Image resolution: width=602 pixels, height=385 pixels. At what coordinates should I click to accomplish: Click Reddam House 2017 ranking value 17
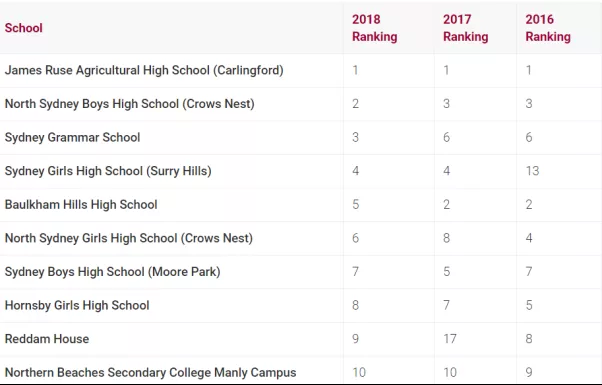click(450, 339)
